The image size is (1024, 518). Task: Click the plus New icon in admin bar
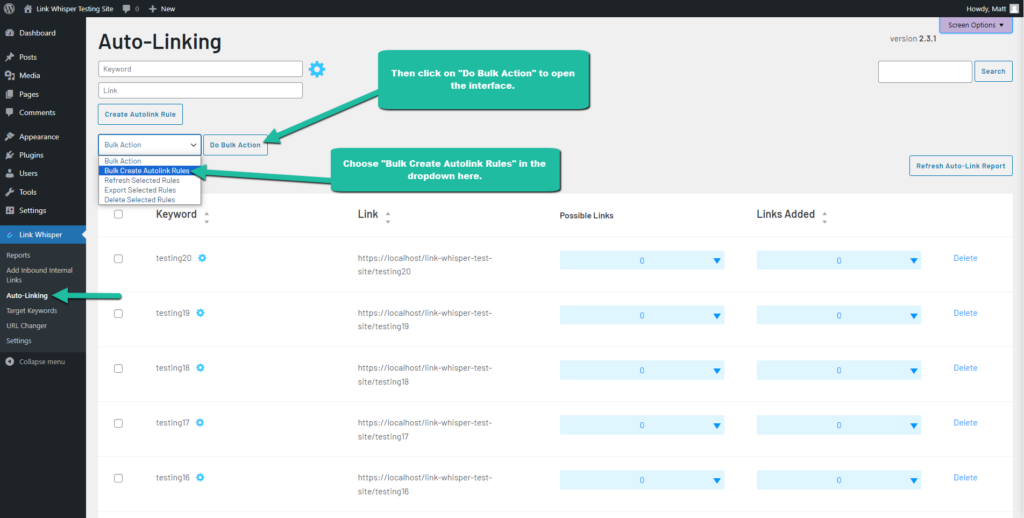[x=152, y=8]
